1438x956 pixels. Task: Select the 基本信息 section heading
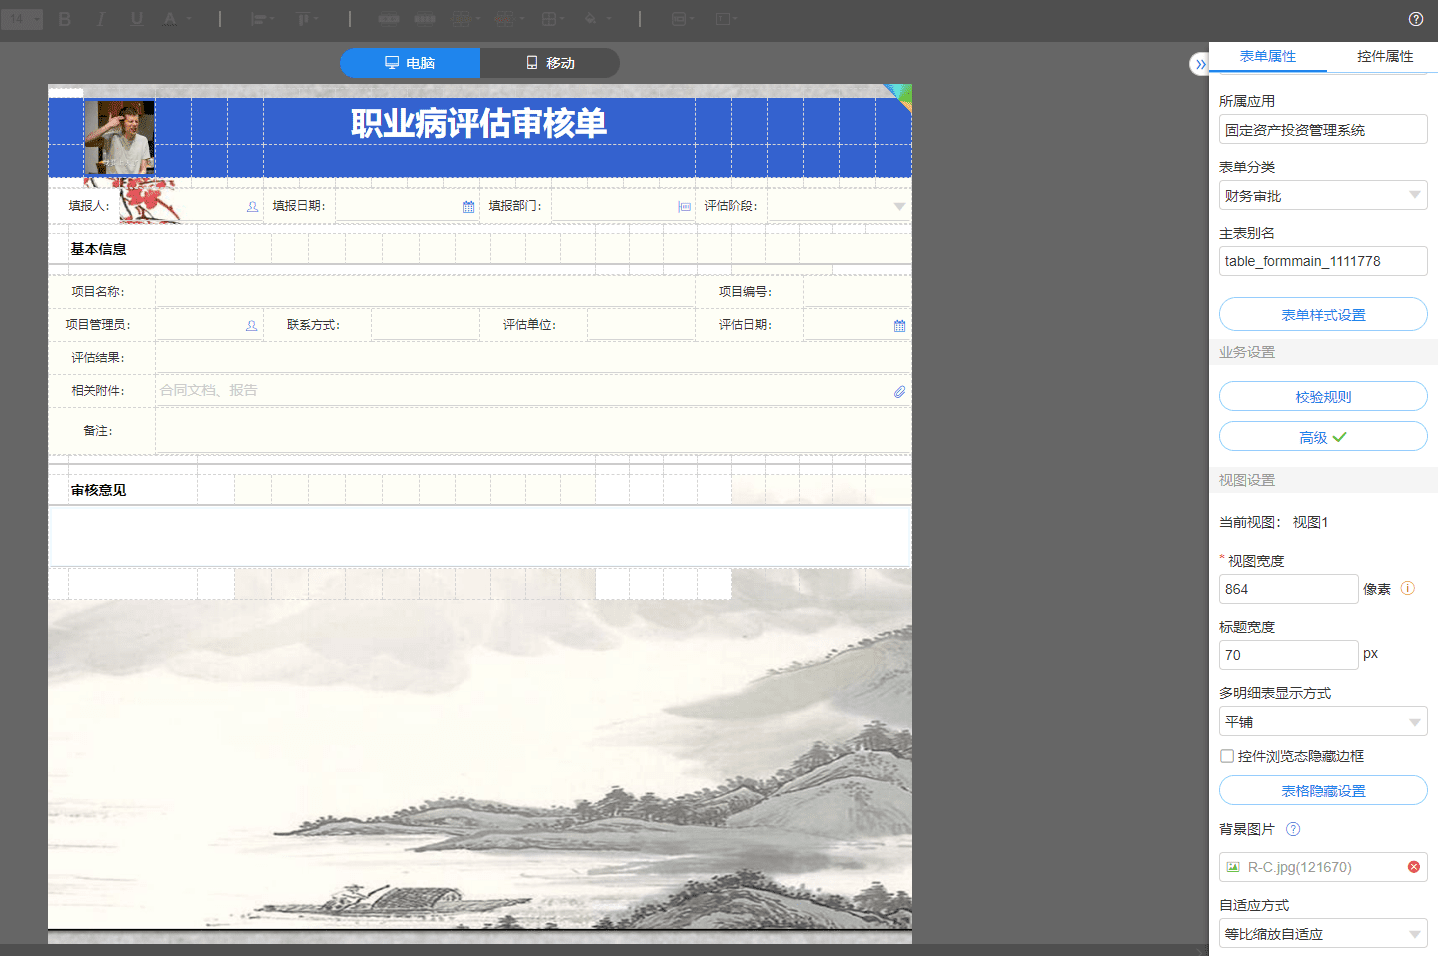coord(98,249)
